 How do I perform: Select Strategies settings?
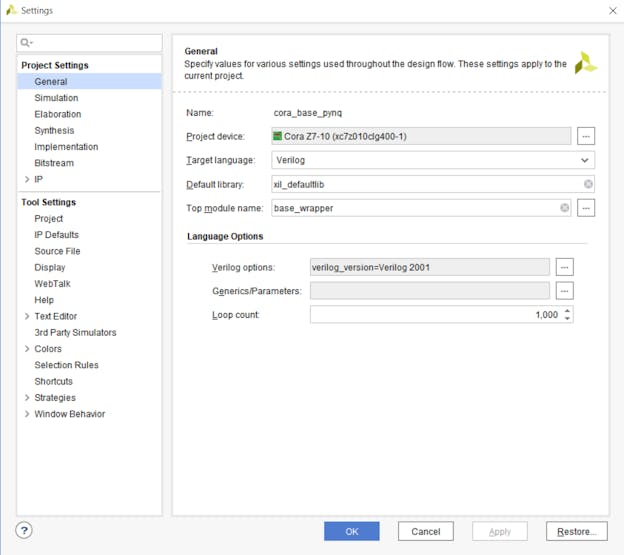click(x=55, y=398)
